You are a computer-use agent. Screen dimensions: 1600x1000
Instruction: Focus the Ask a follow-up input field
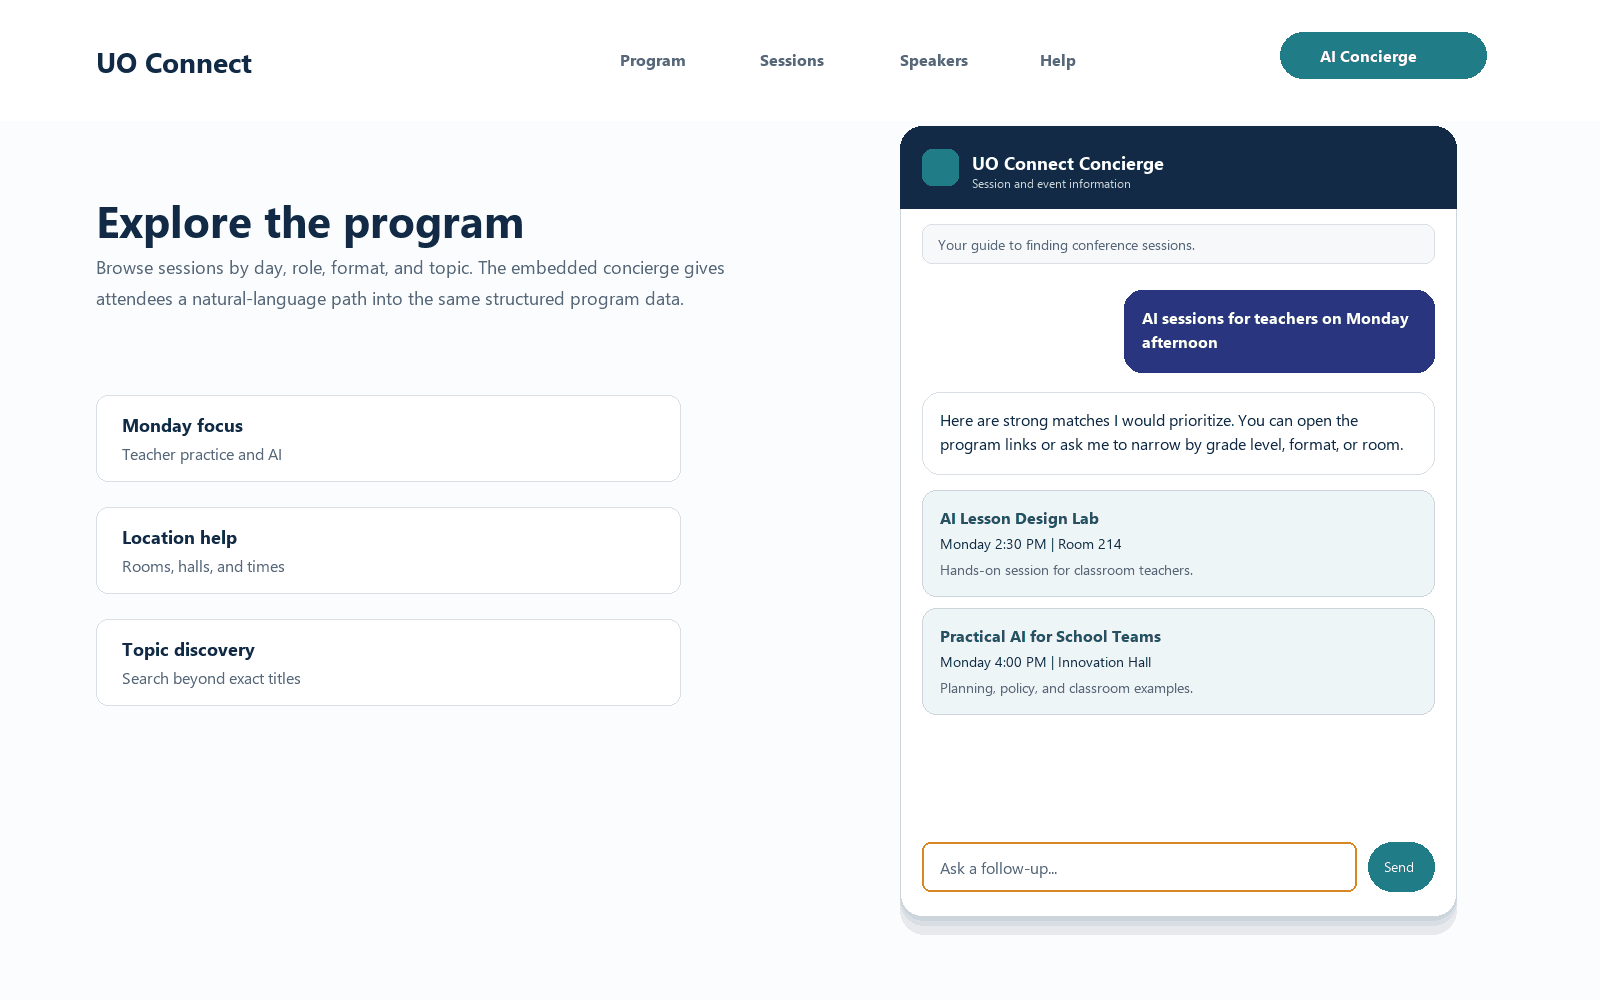pyautogui.click(x=1139, y=867)
